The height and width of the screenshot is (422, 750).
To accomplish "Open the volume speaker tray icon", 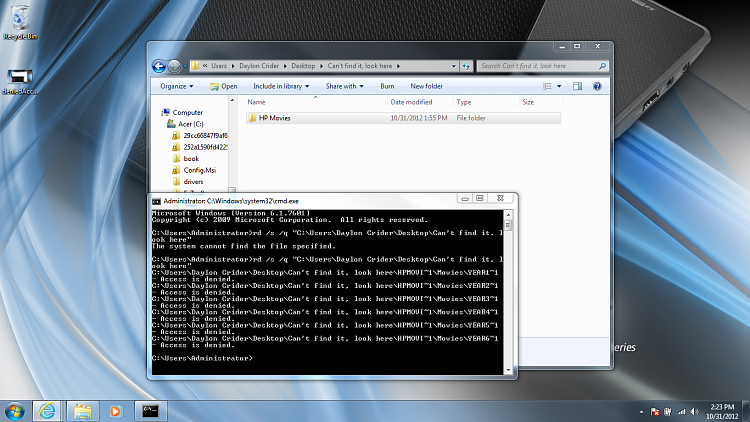I will click(x=695, y=411).
